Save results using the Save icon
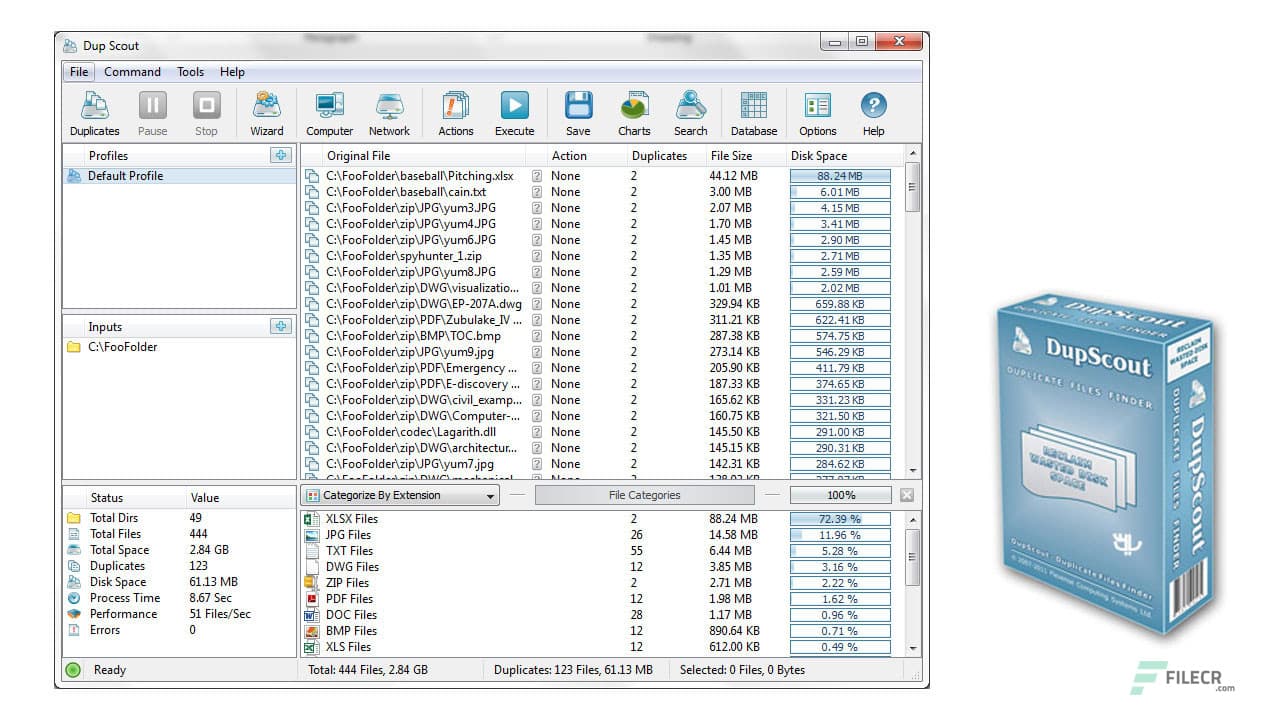The height and width of the screenshot is (720, 1280). click(x=578, y=113)
